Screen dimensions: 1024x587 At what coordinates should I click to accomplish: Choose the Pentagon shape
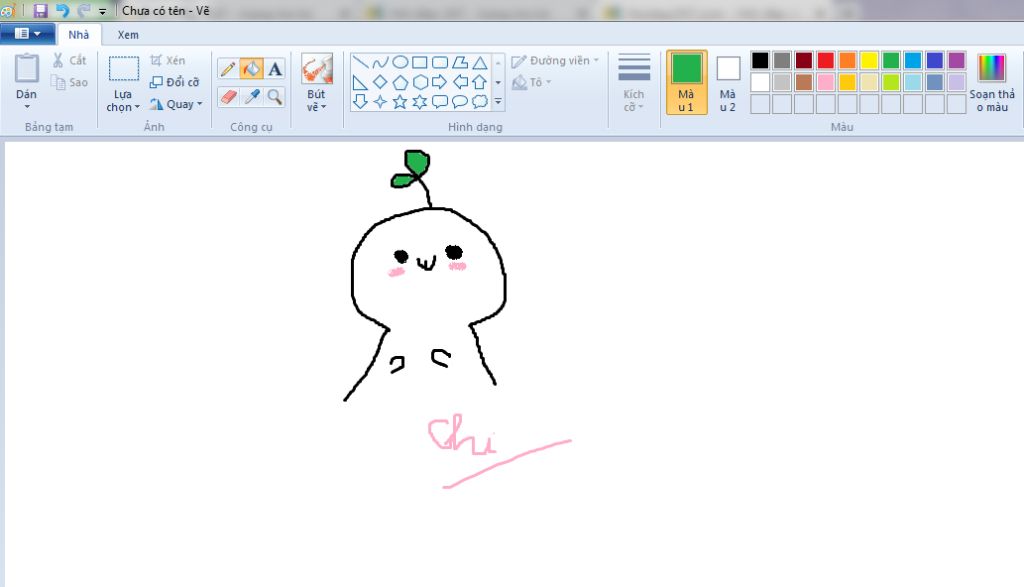point(400,82)
